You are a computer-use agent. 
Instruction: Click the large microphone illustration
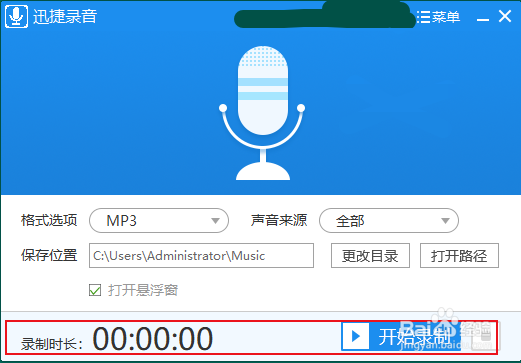click(263, 113)
